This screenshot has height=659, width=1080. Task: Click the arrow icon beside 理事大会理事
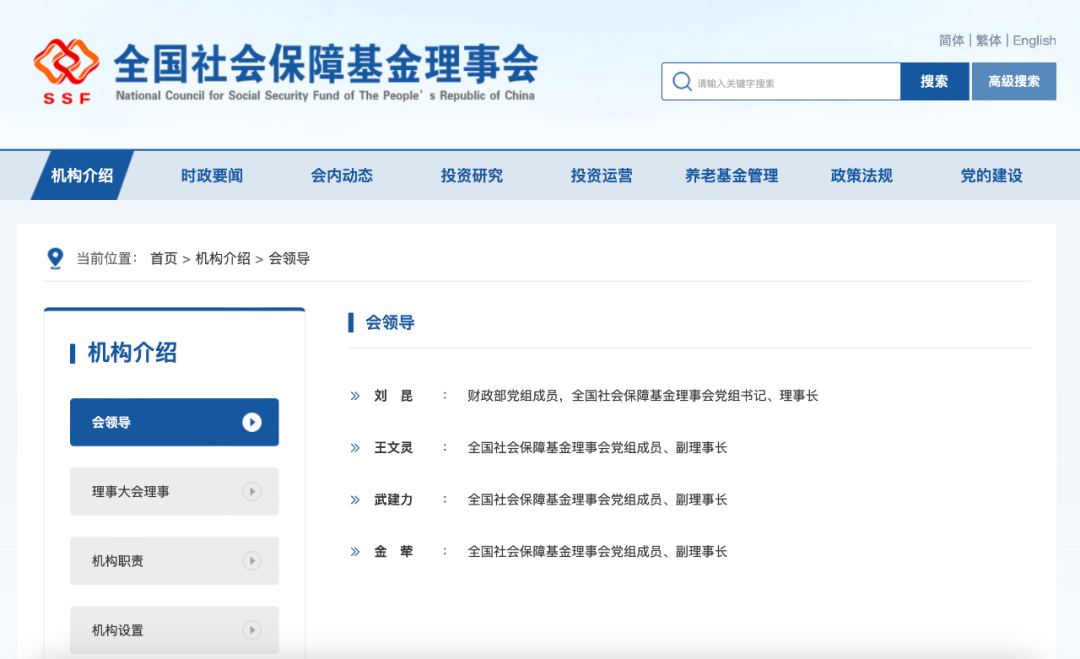pos(252,491)
